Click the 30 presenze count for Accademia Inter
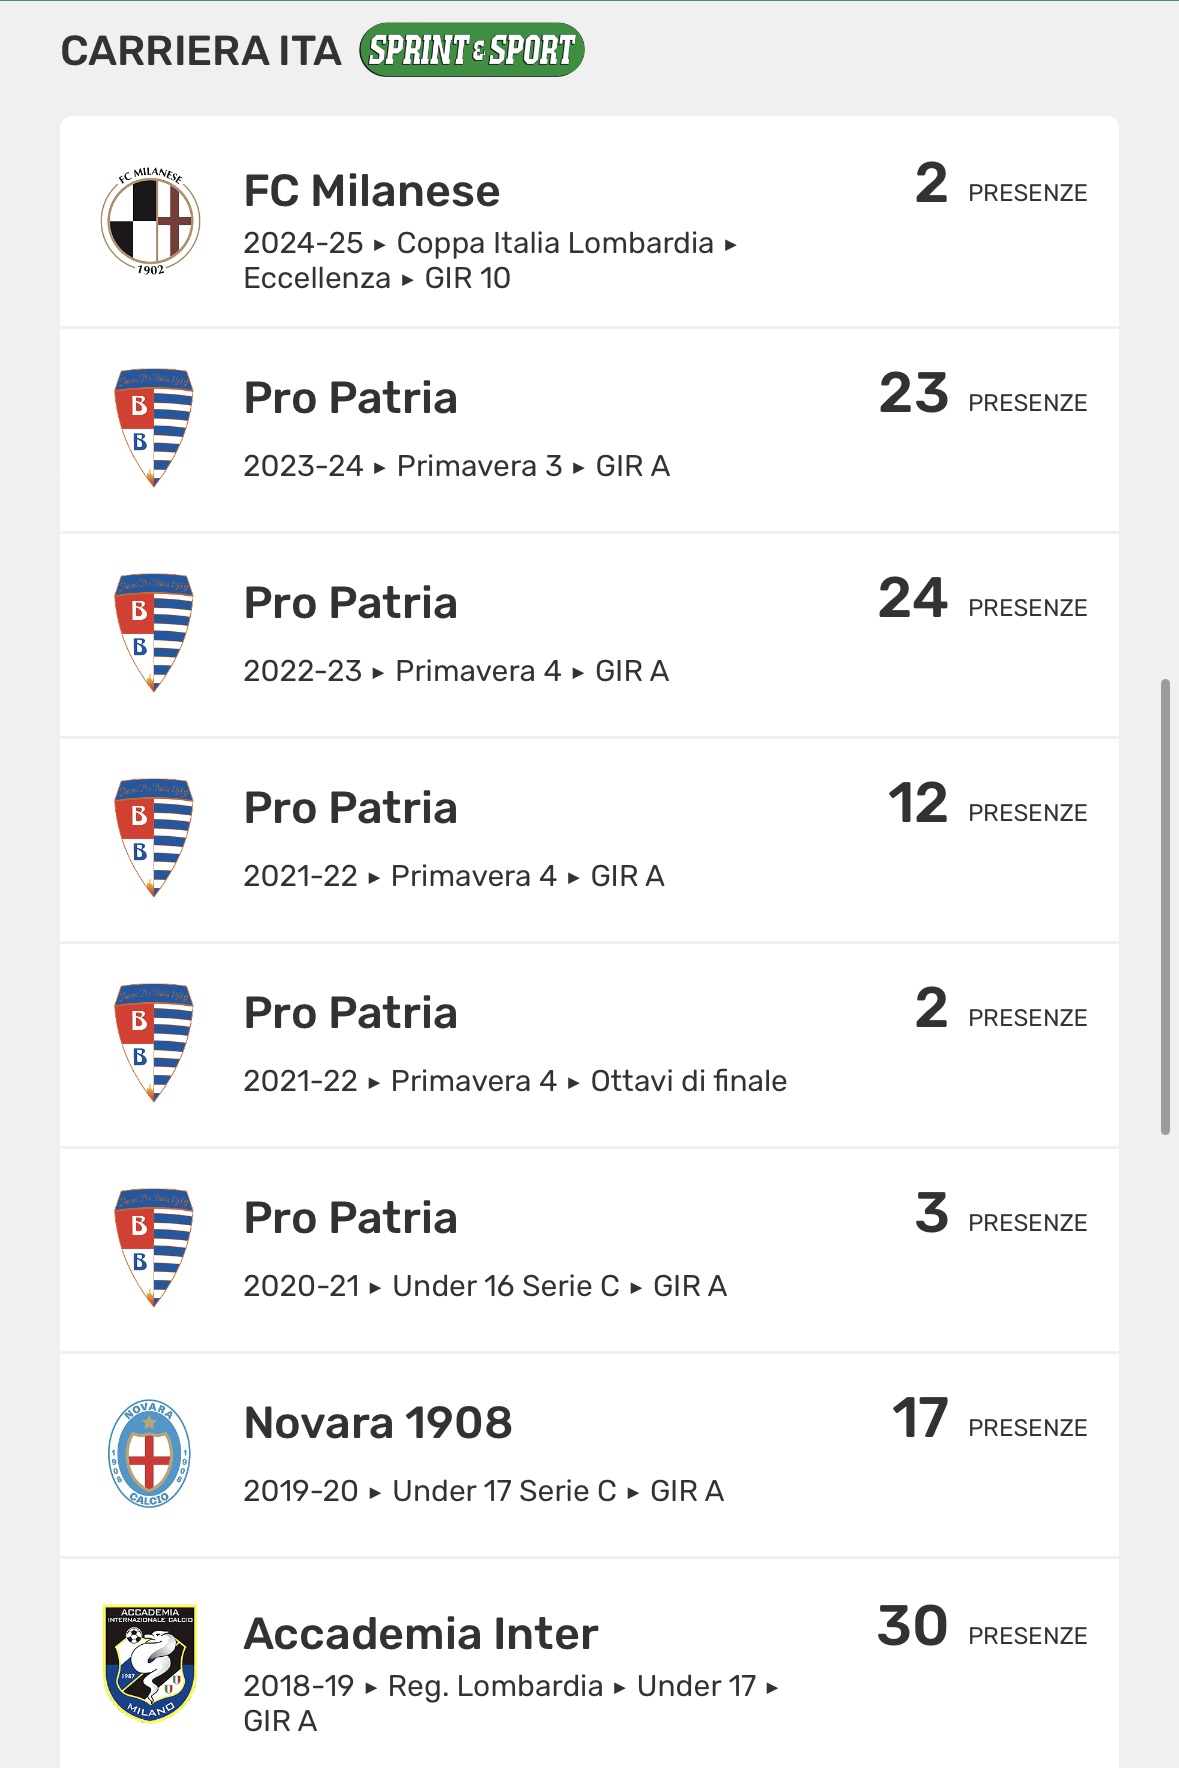The image size is (1179, 1768). click(x=912, y=1626)
